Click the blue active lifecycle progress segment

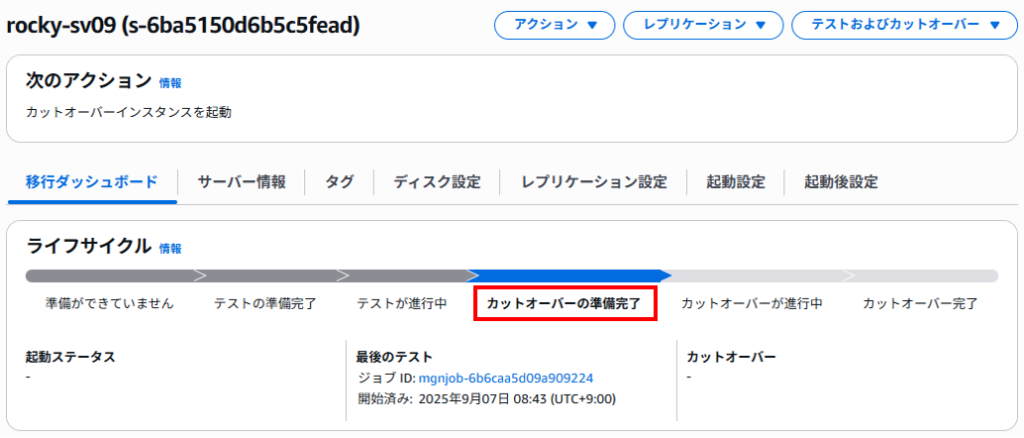(x=569, y=276)
